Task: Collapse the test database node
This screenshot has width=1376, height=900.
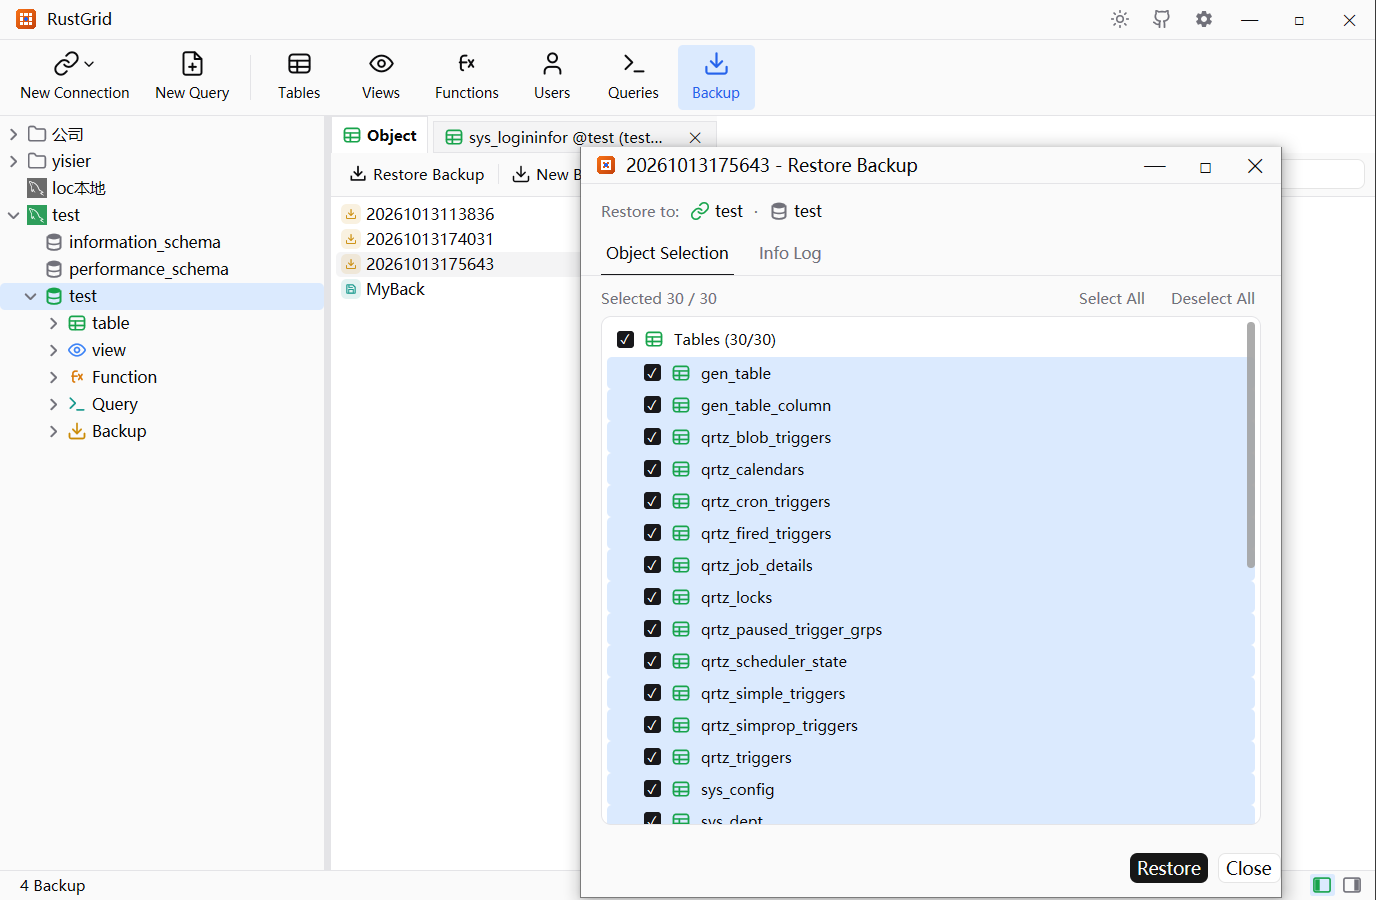Action: click(31, 296)
